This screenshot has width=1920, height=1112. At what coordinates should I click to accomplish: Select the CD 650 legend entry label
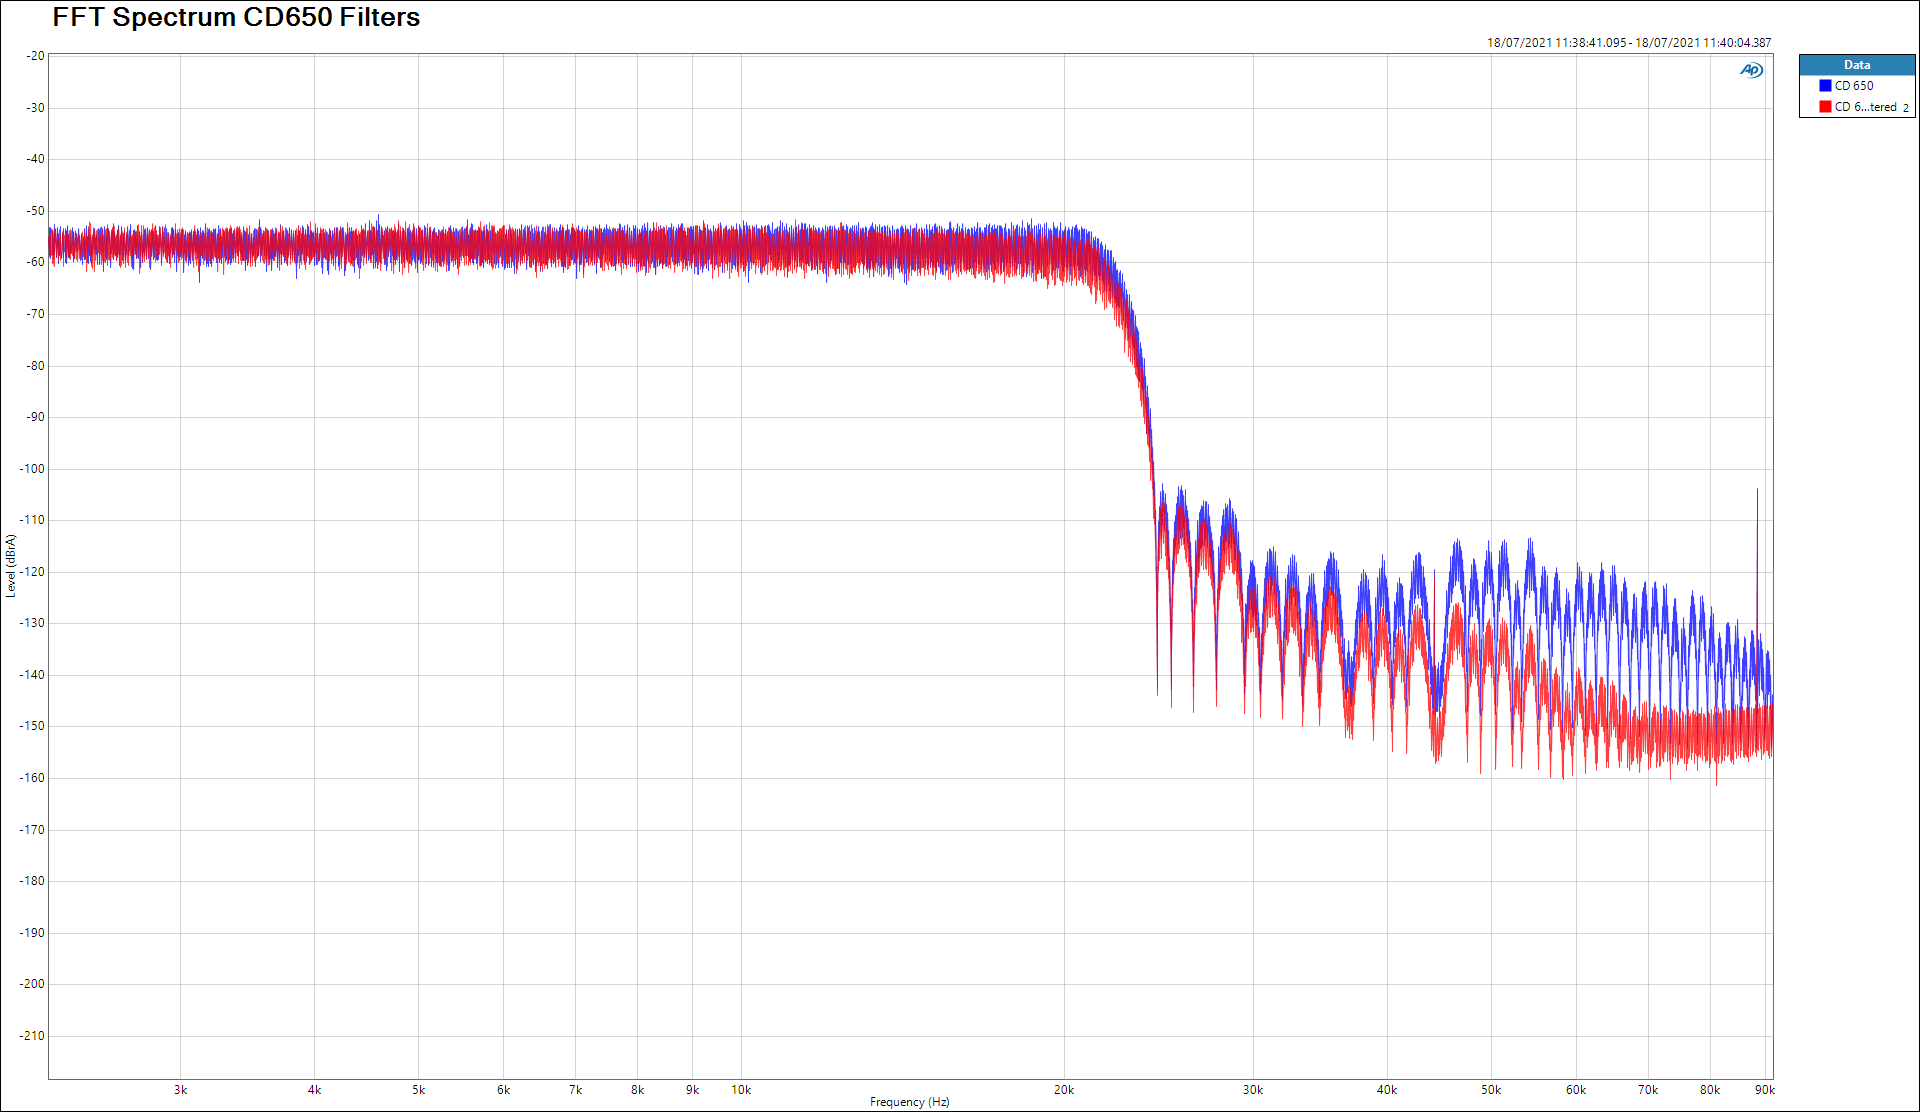coord(1854,86)
